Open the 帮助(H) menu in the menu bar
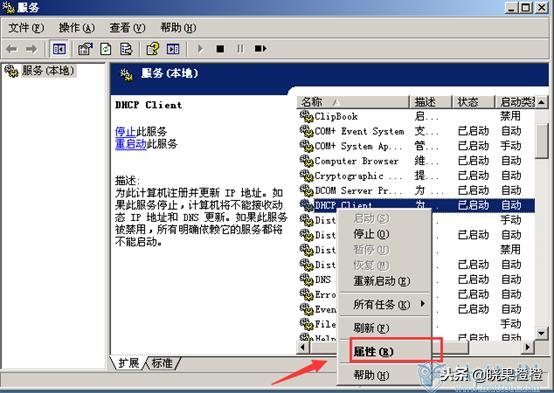 pyautogui.click(x=178, y=28)
